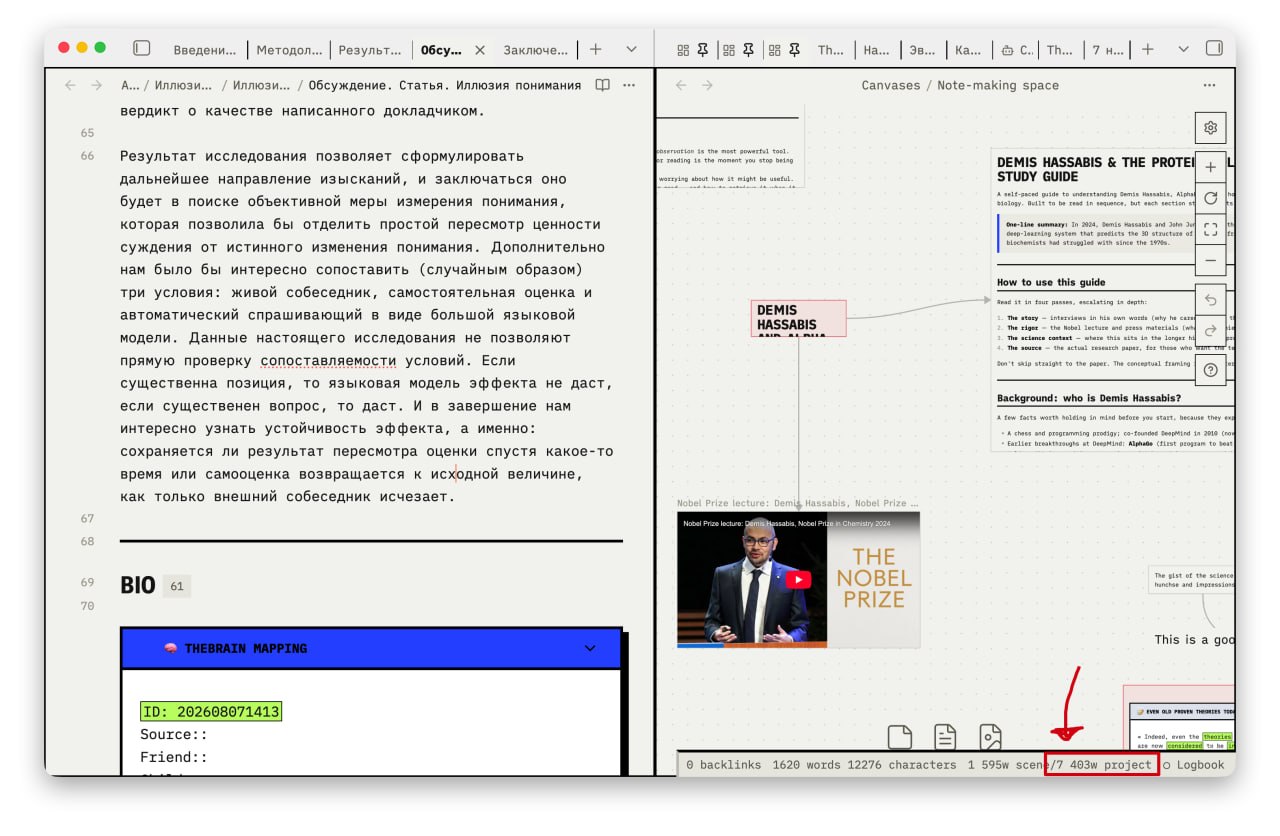Image resolution: width=1280 pixels, height=836 pixels.
Task: Zoom in on the canvas
Action: point(1210,167)
